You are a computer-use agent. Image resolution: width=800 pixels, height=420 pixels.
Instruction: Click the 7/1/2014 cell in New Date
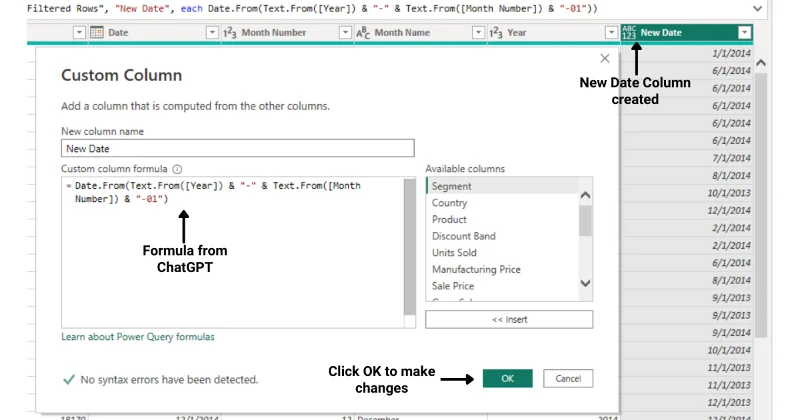point(687,158)
